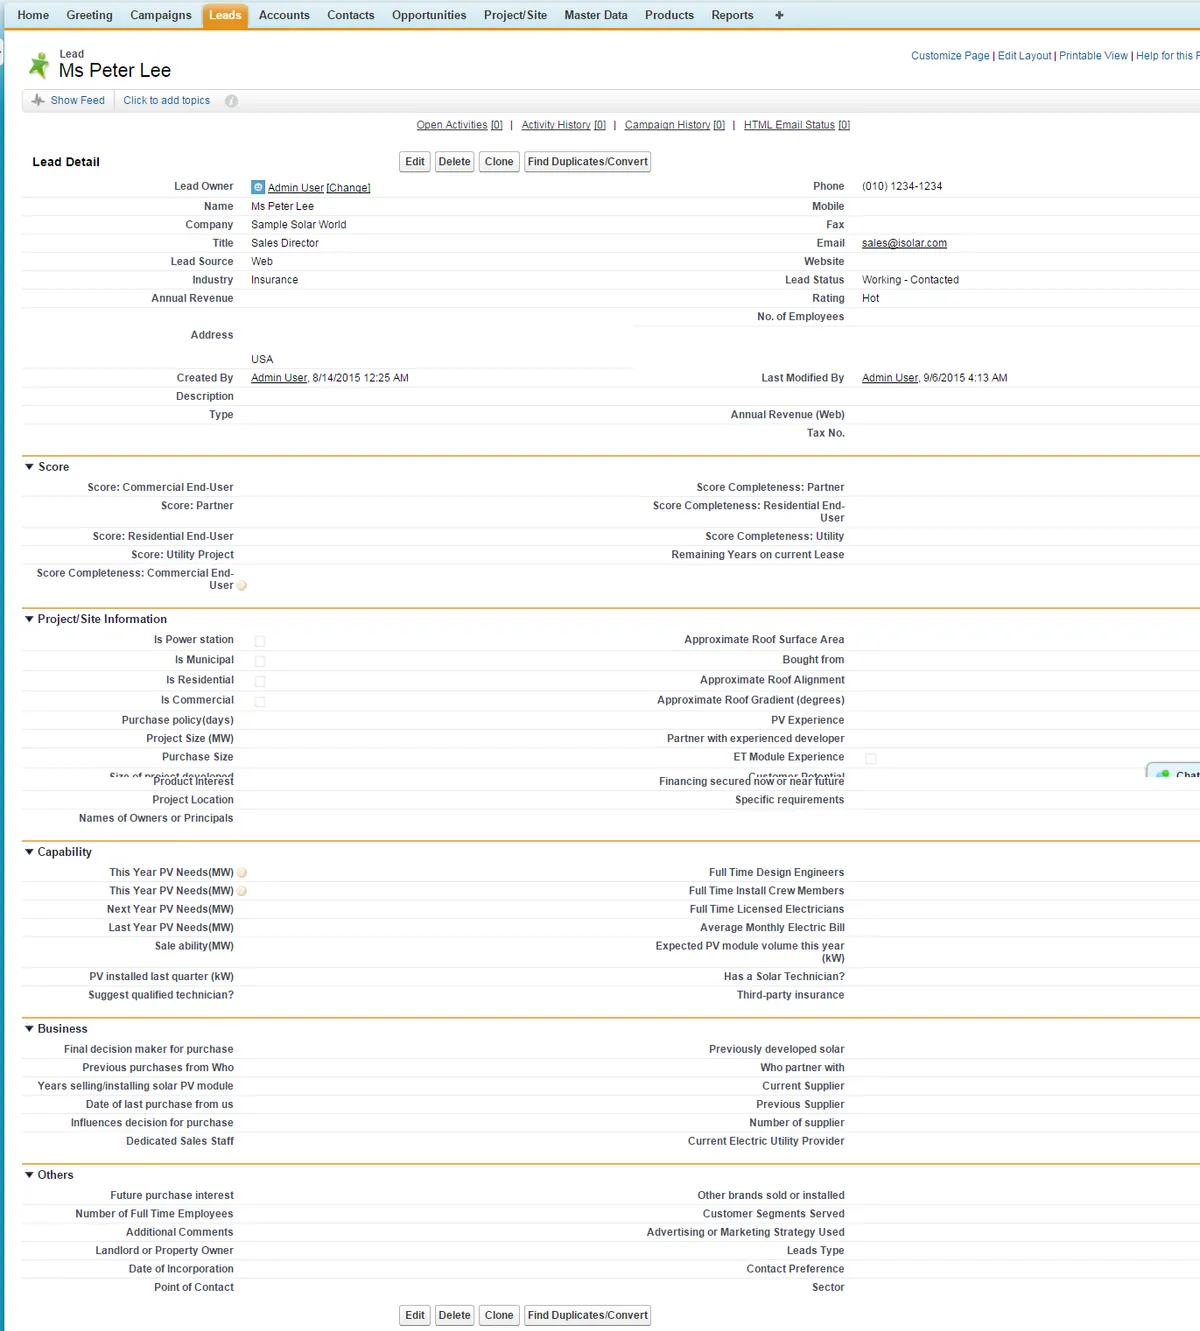Collapse the Others section

click(29, 1175)
